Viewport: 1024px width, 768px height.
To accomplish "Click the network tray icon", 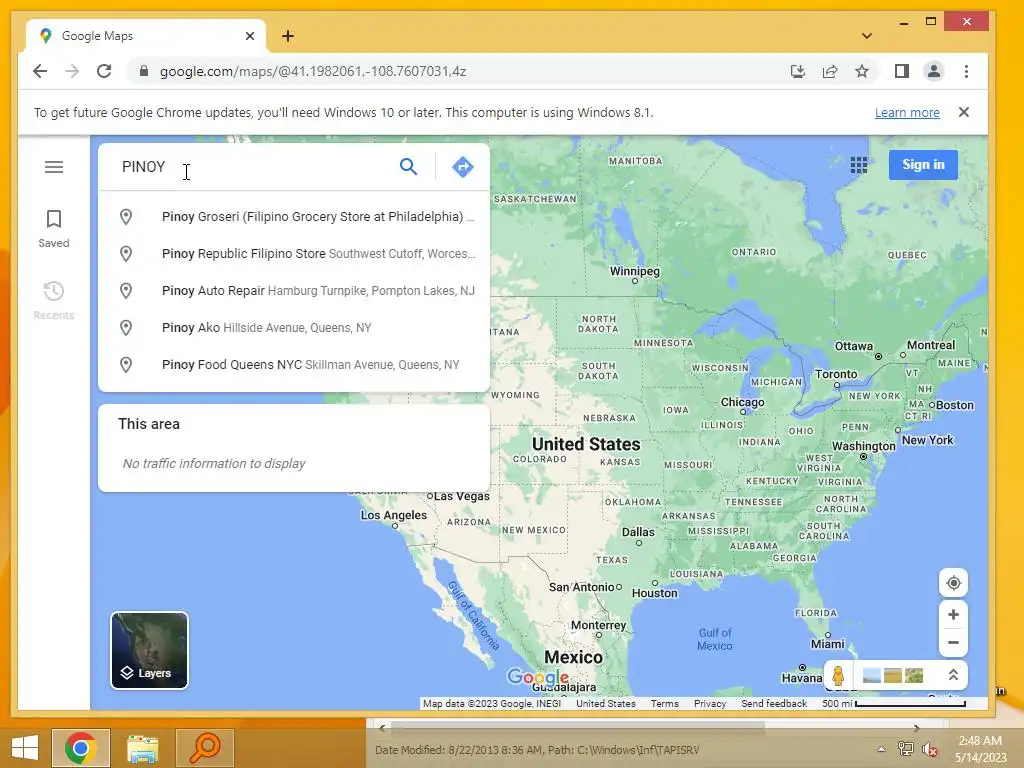I will [905, 749].
